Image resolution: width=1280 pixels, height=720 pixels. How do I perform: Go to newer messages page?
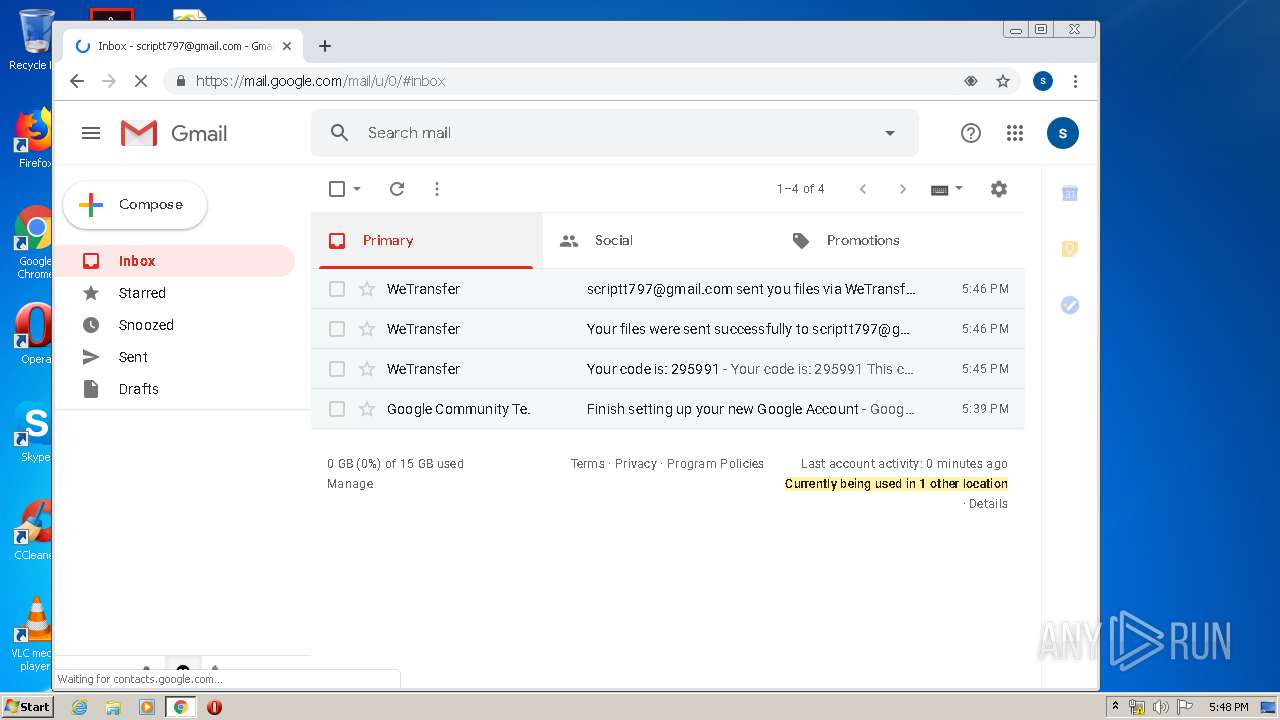pos(863,189)
